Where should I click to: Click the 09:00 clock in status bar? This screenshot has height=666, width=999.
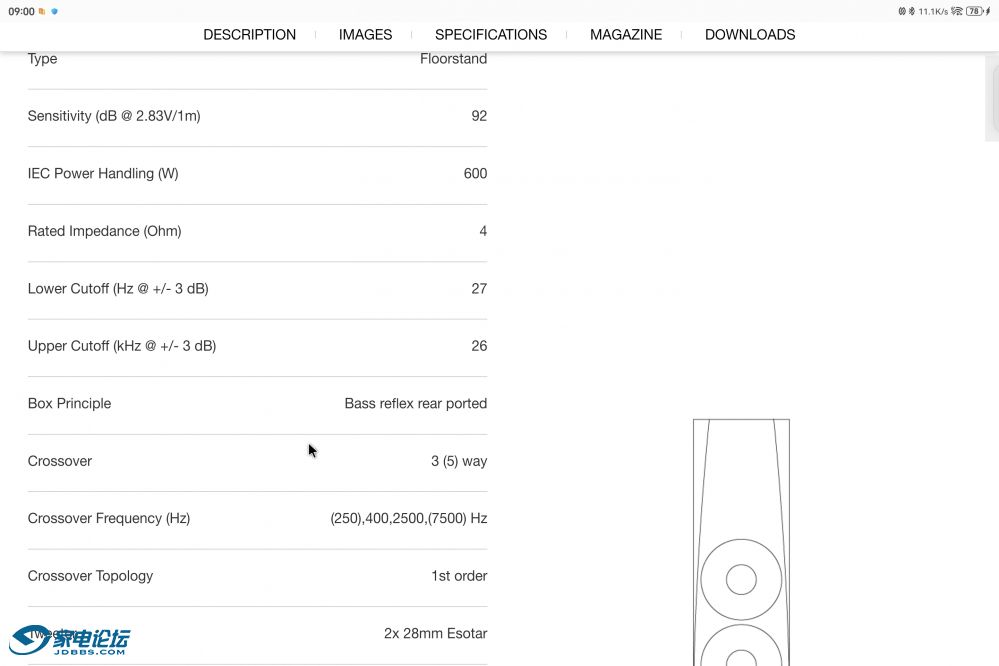pyautogui.click(x=21, y=12)
